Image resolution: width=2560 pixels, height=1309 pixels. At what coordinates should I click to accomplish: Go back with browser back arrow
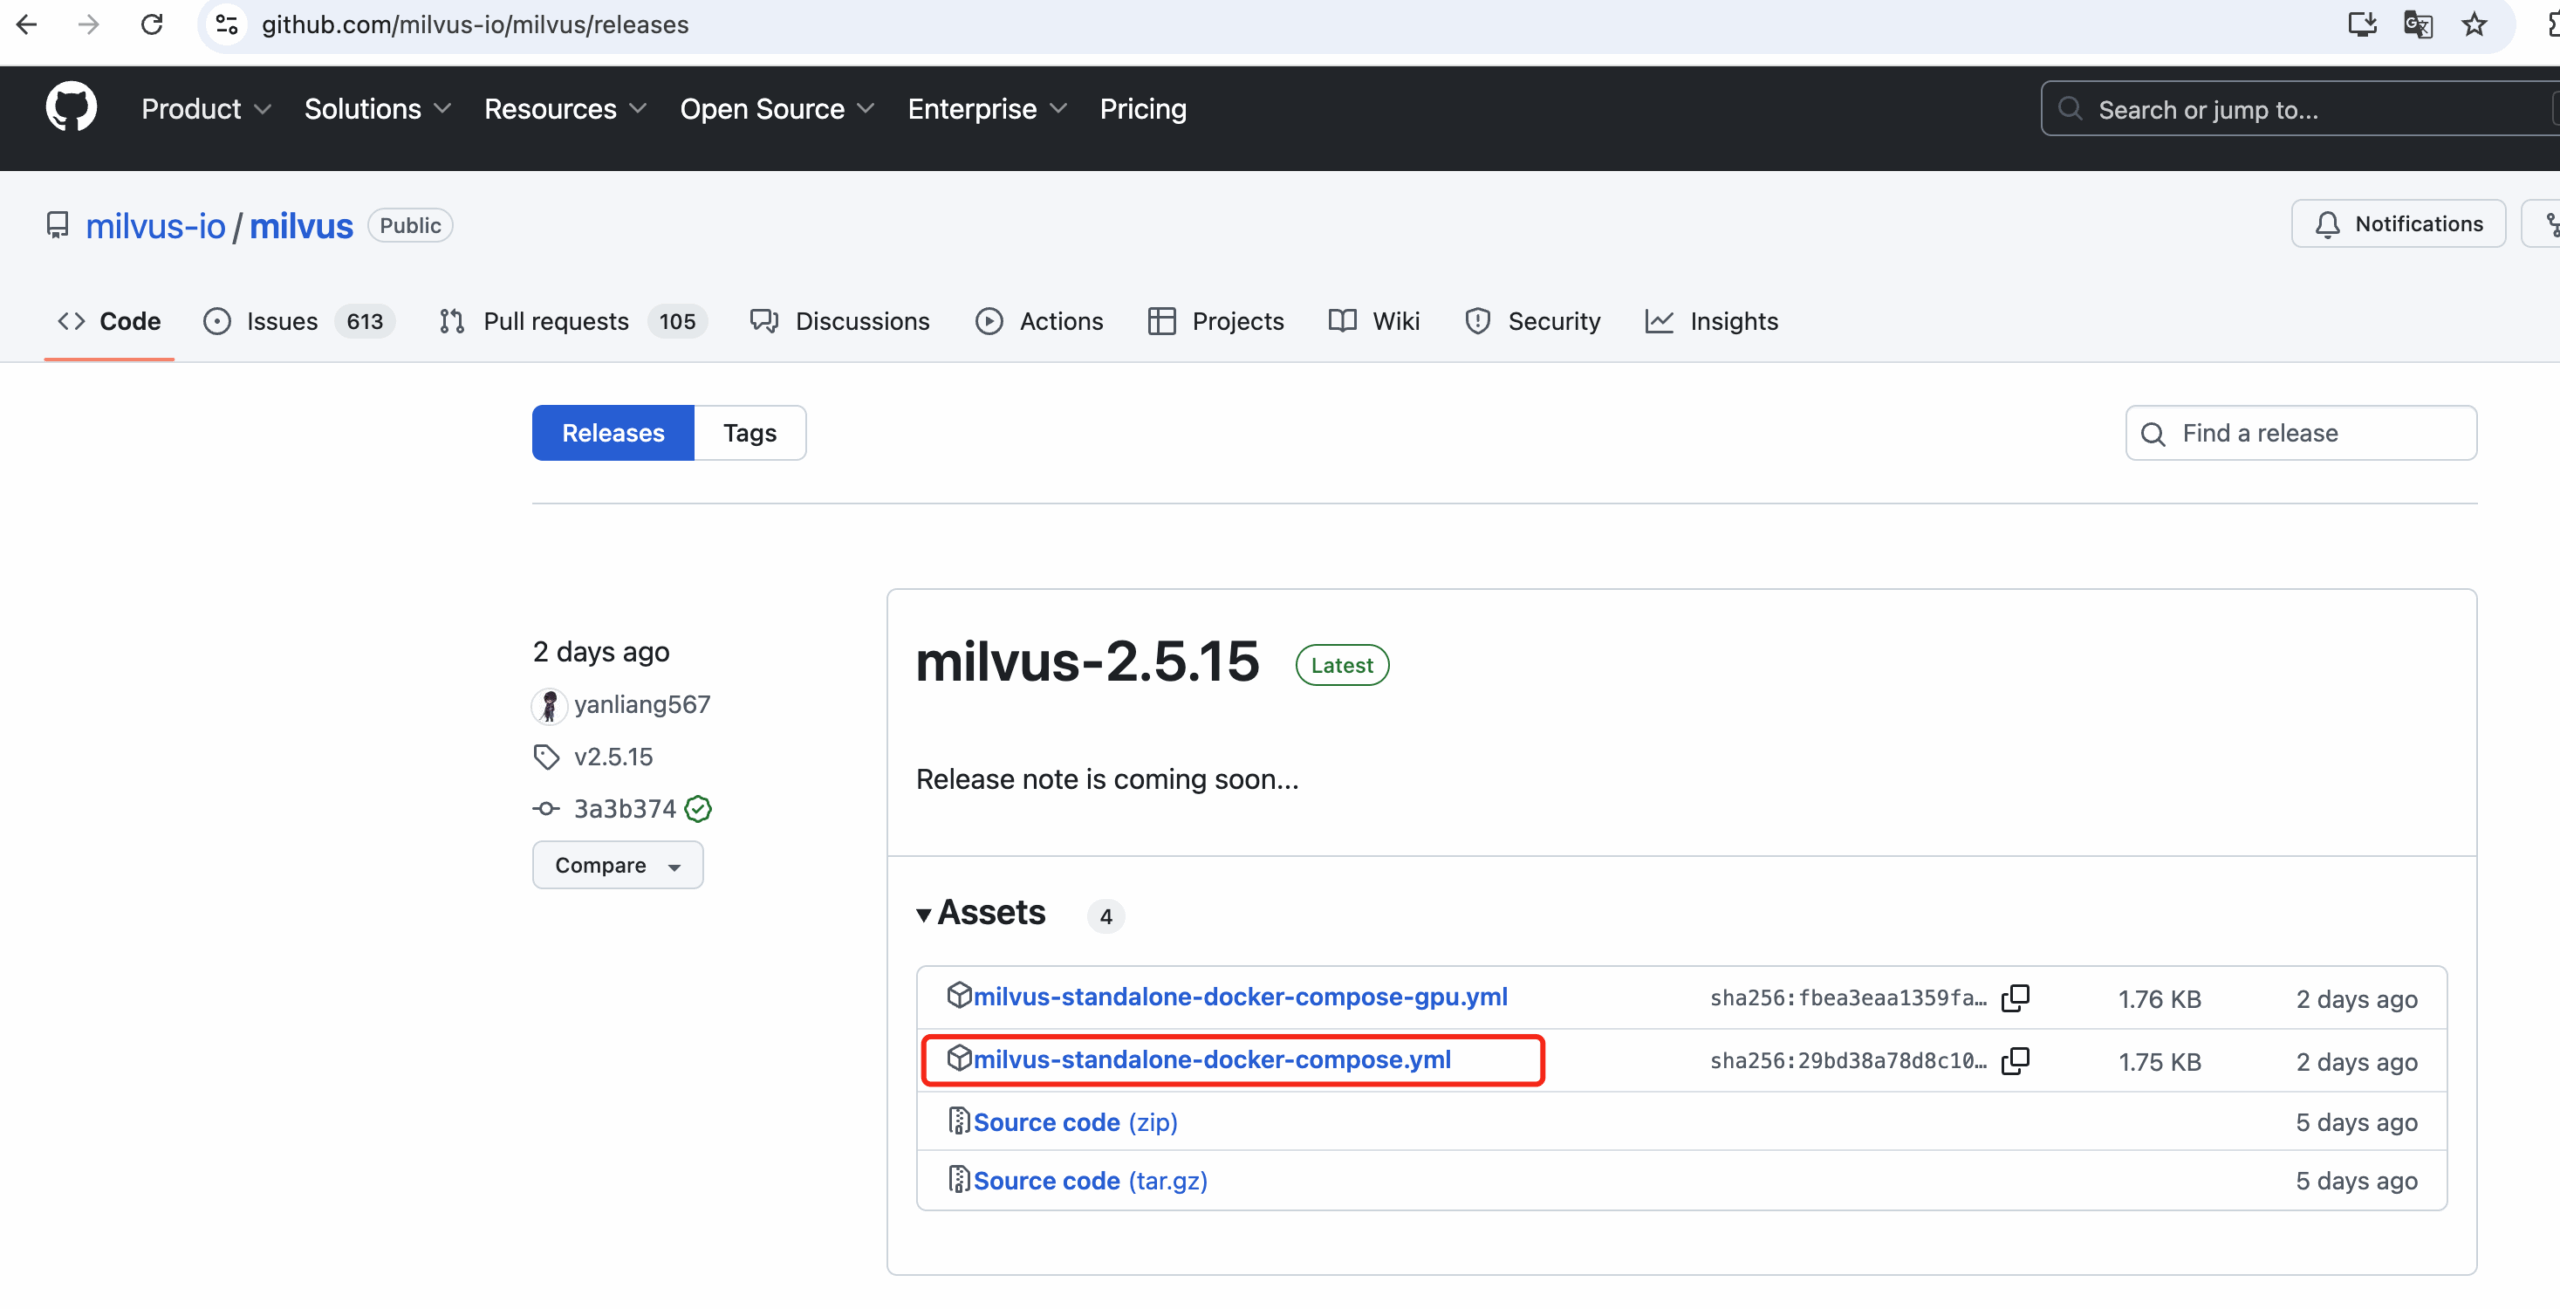pyautogui.click(x=27, y=24)
